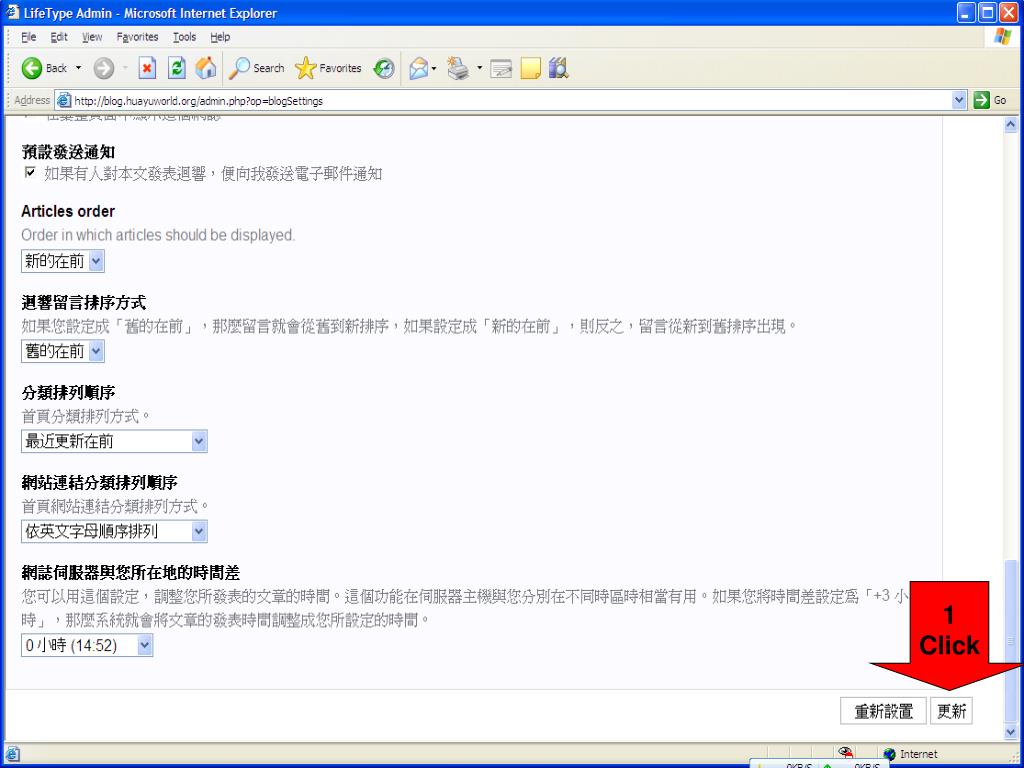
Task: Open the Search magnifier toolbar button
Action: (x=256, y=68)
